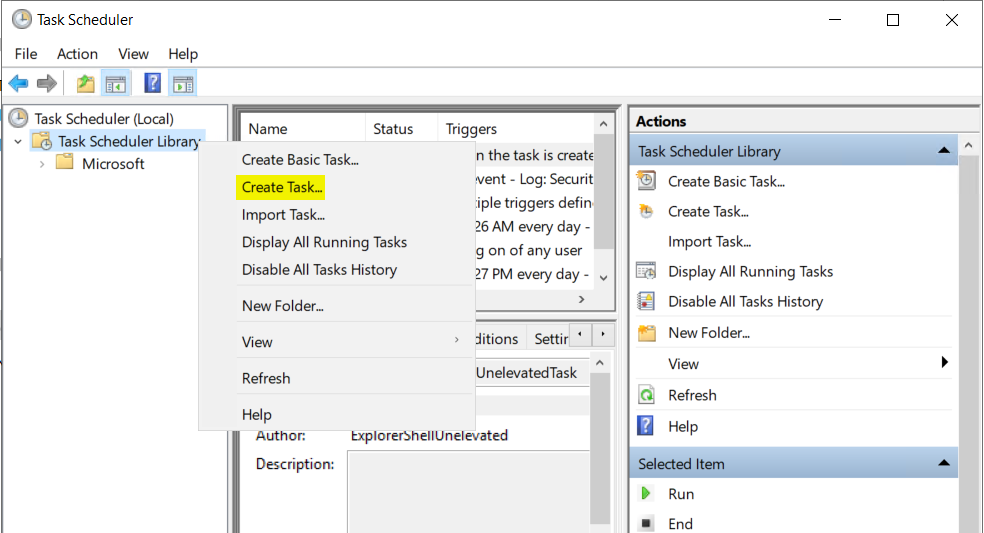Image resolution: width=984 pixels, height=533 pixels.
Task: Click the blue Back arrow in toolbar
Action: pos(19,83)
